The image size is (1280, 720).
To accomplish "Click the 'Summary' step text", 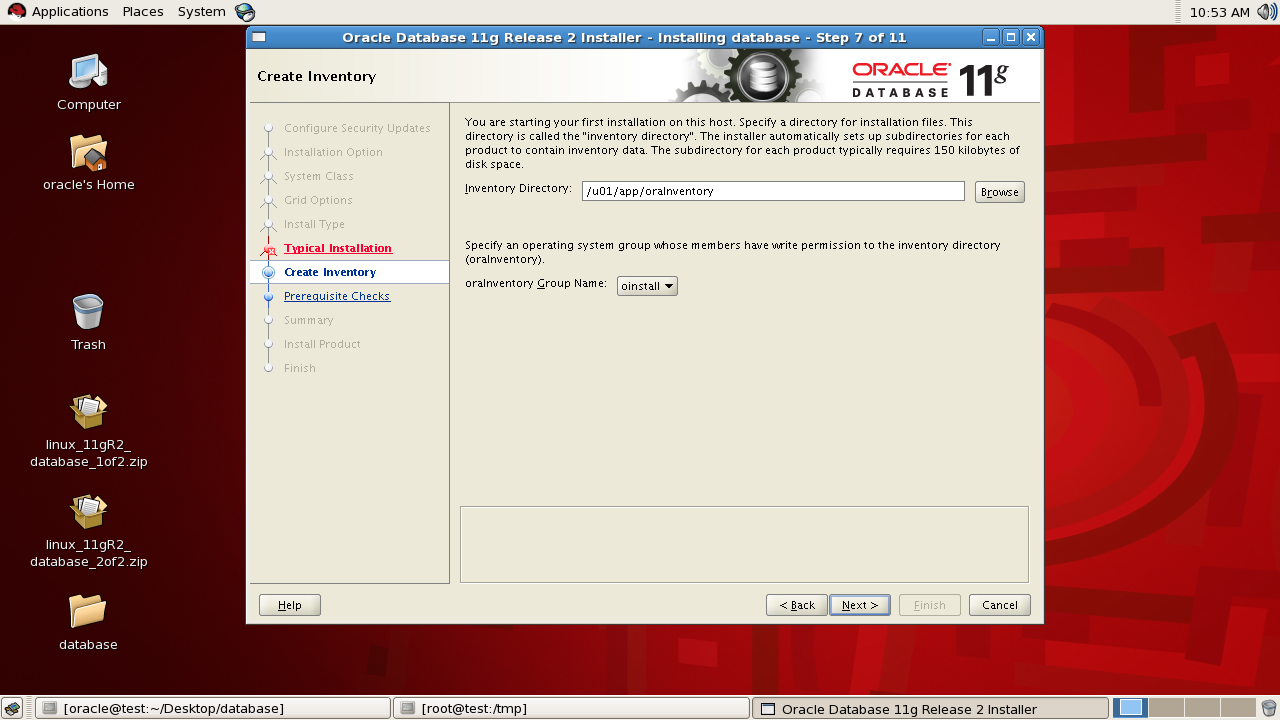I will point(309,320).
